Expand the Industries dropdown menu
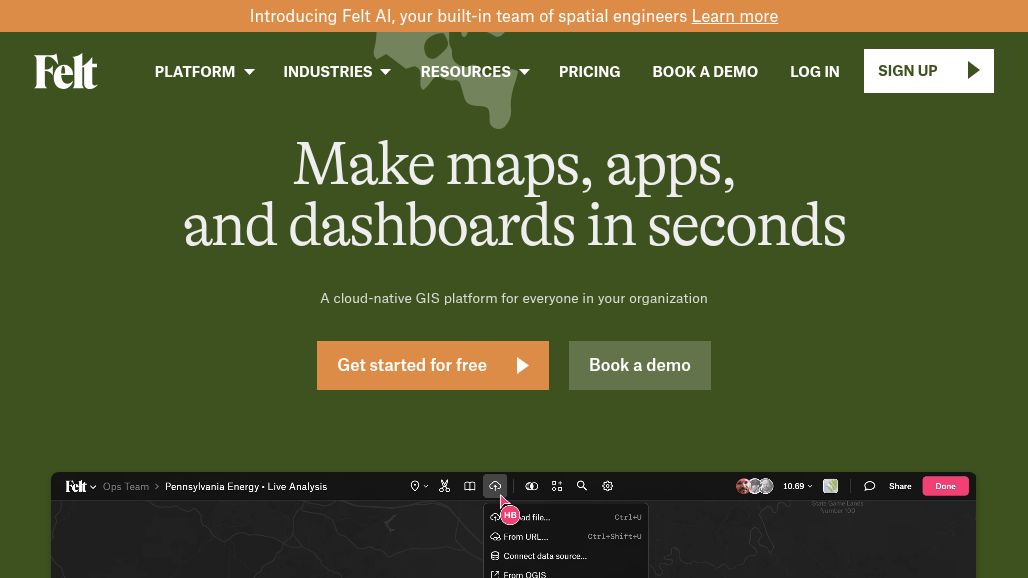 coord(336,72)
